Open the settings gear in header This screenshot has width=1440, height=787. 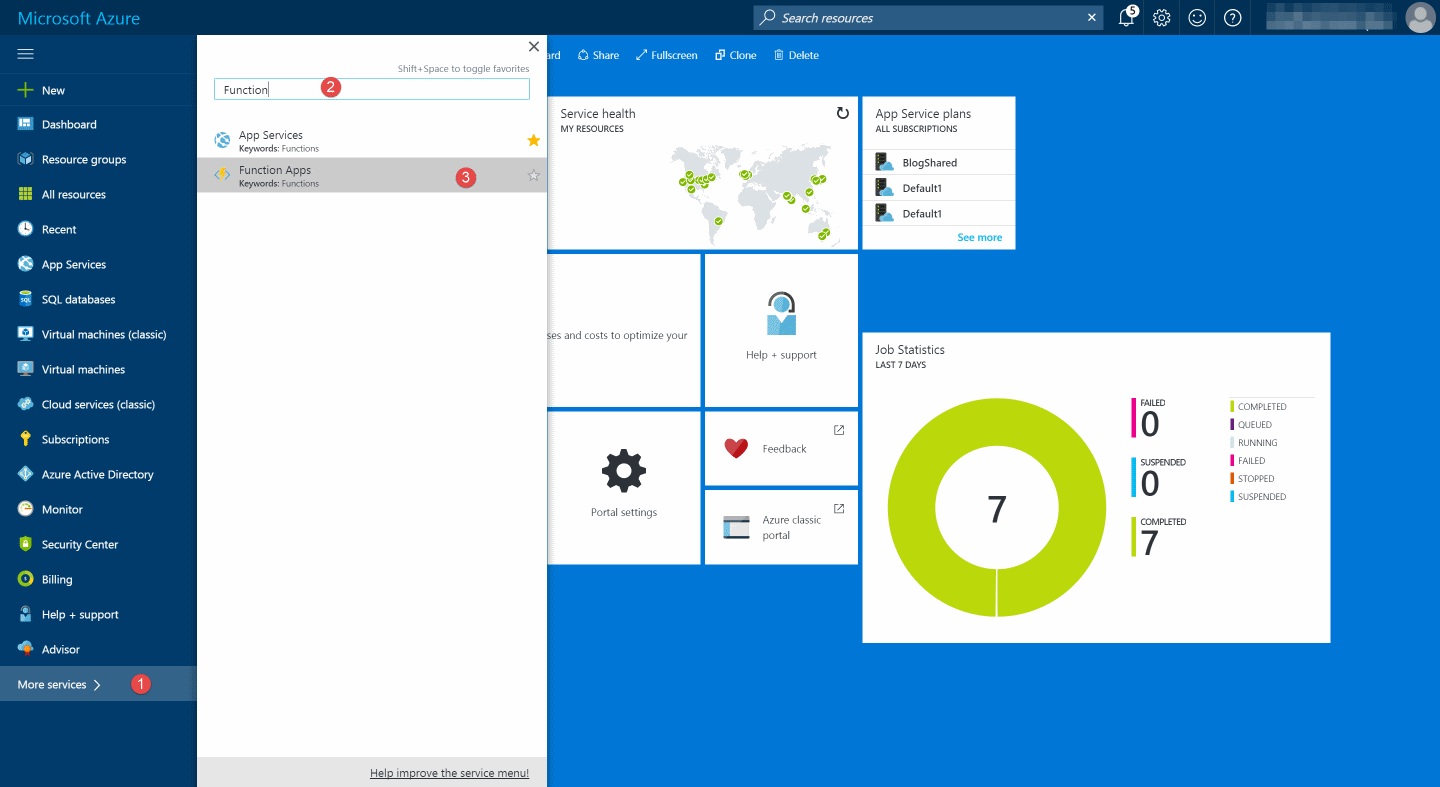click(1162, 18)
